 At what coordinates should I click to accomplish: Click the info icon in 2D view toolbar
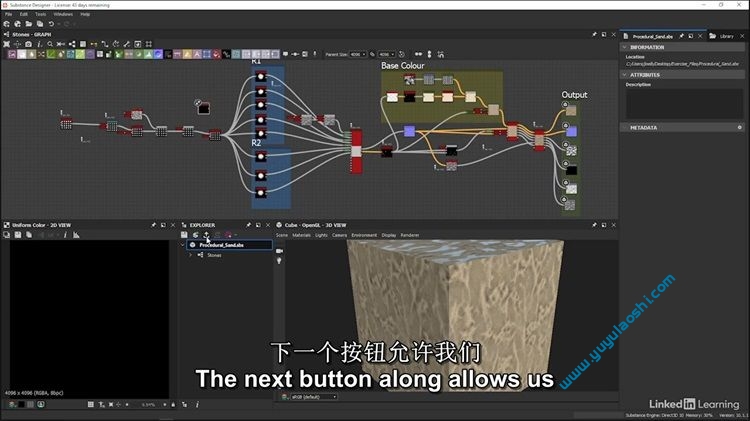65,235
